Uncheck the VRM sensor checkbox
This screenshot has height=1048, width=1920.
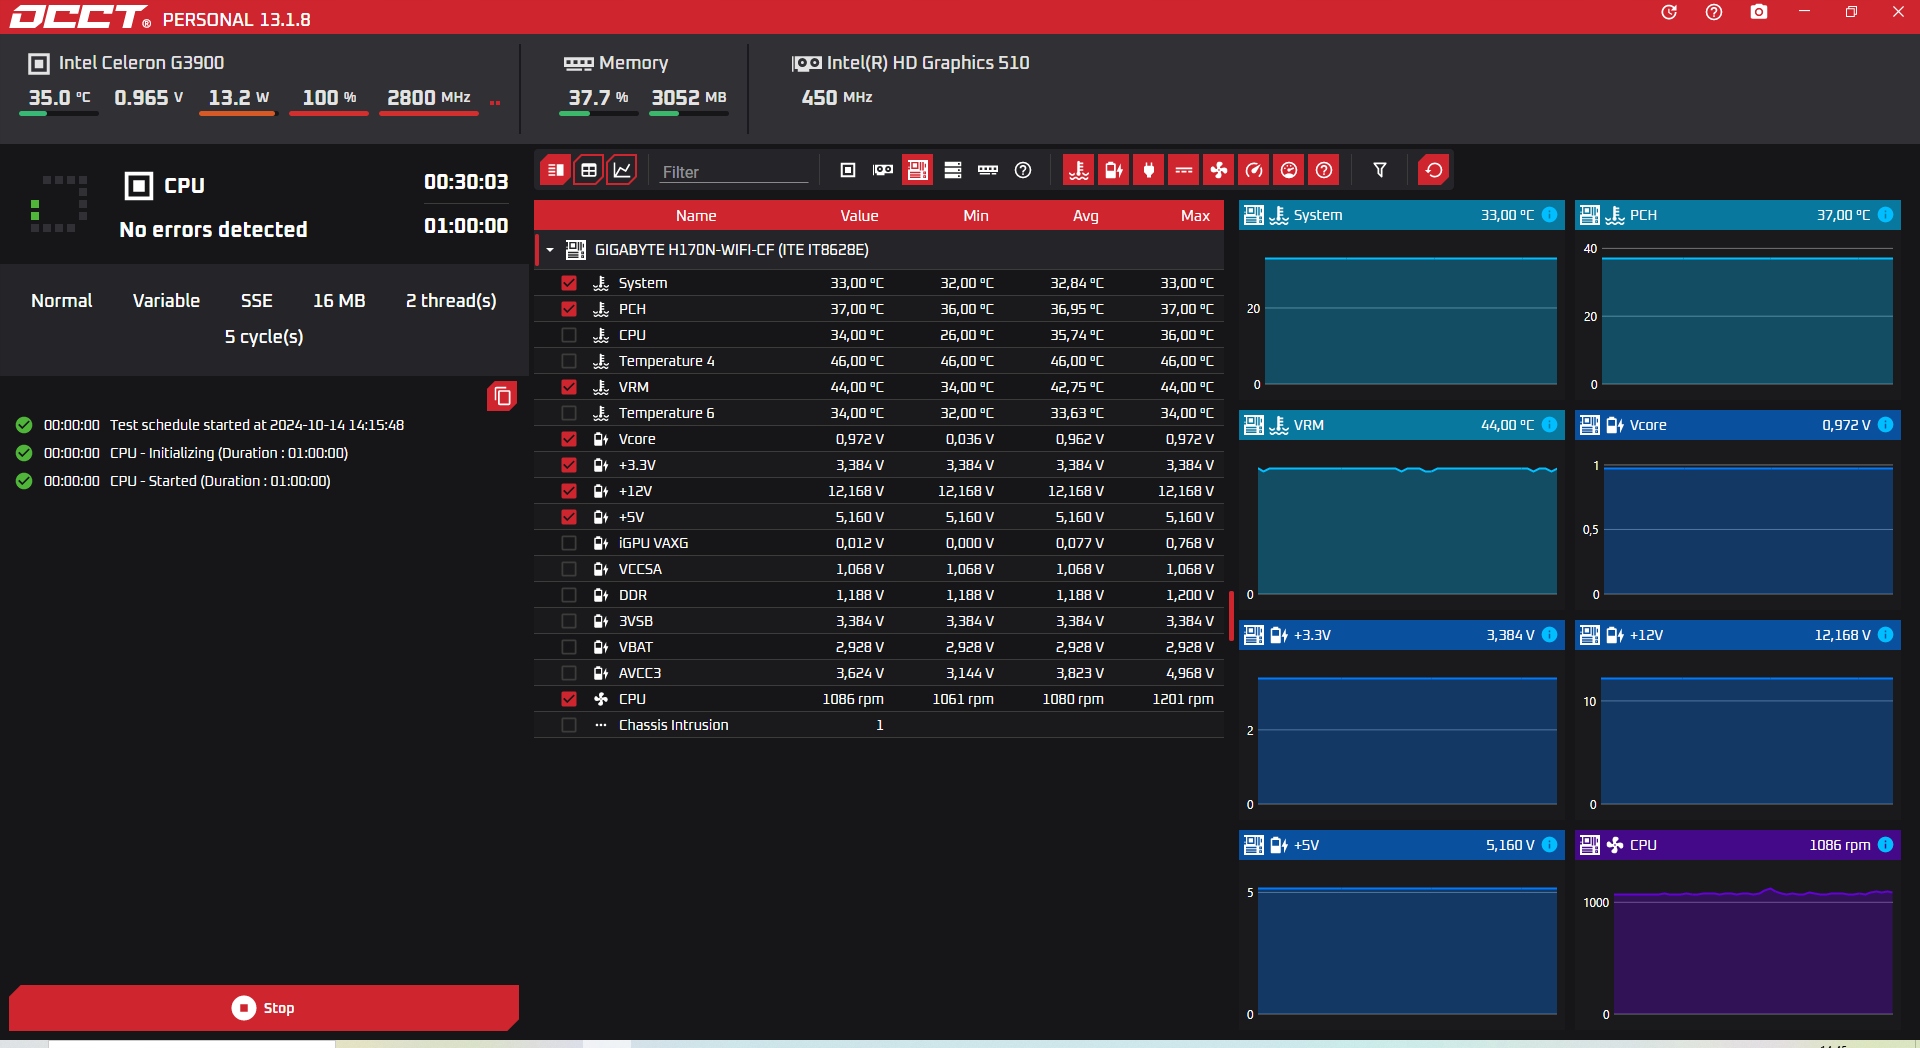tap(569, 387)
